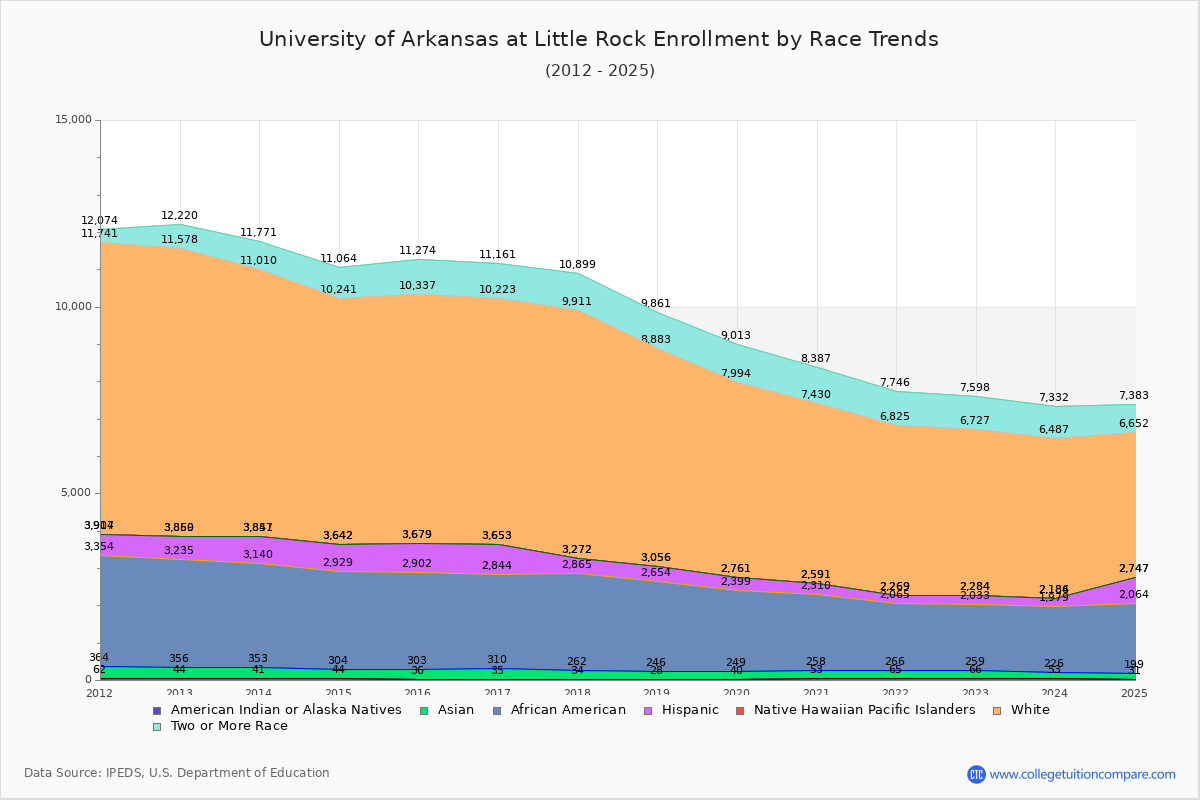Click the 6,727 White value label
This screenshot has width=1200, height=800.
(975, 421)
